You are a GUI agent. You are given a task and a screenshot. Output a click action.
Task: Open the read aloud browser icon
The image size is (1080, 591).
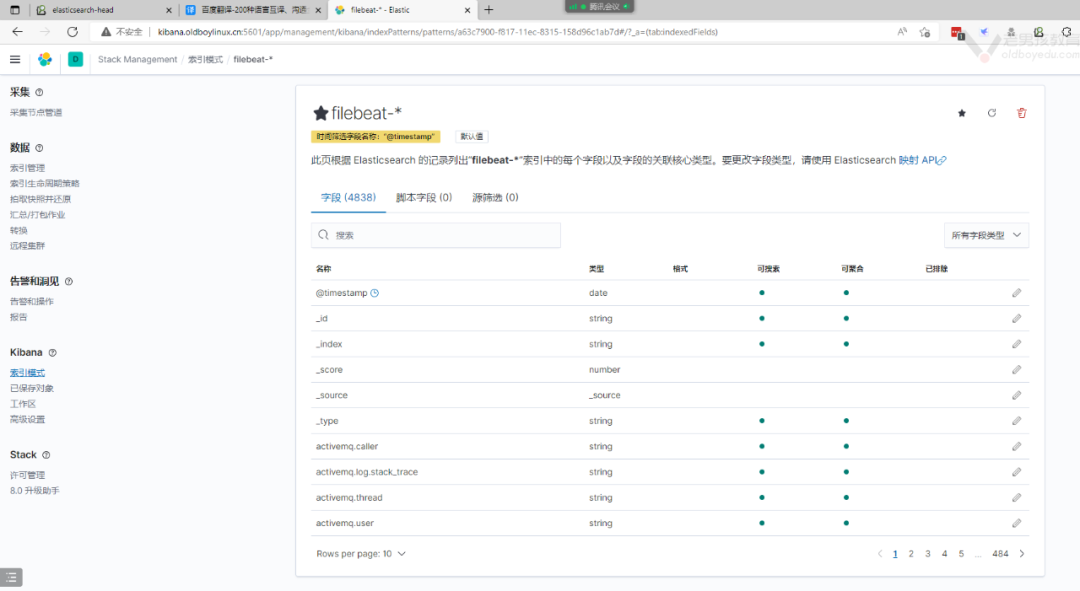pos(902,32)
